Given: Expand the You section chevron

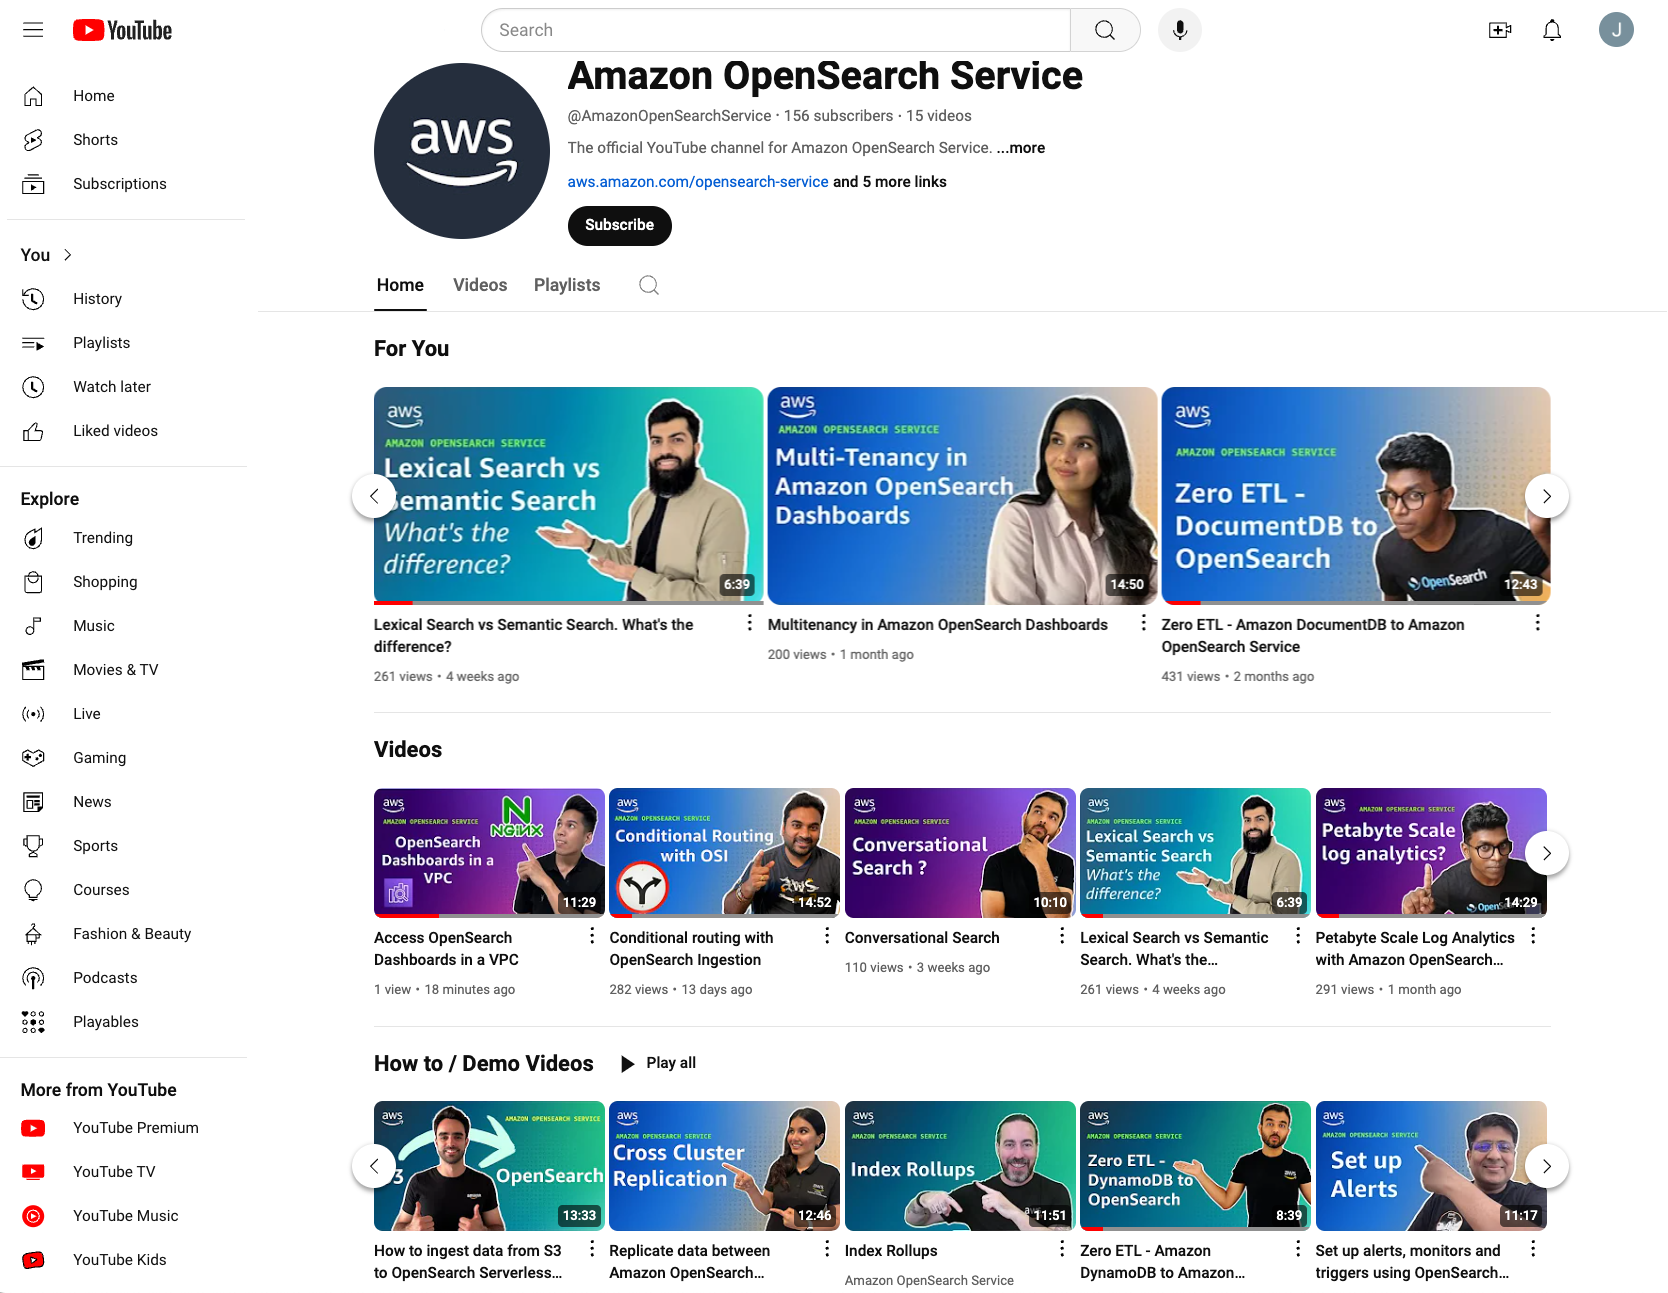Looking at the screenshot, I should tap(68, 255).
